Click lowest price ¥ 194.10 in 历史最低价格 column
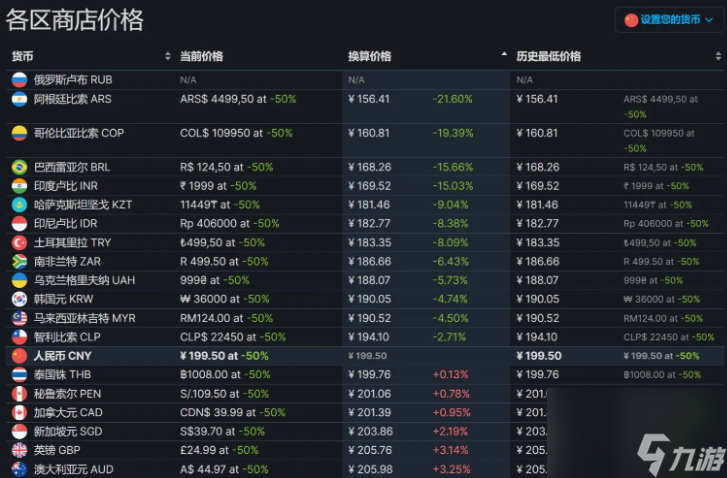This screenshot has height=478, width=727. coord(537,337)
